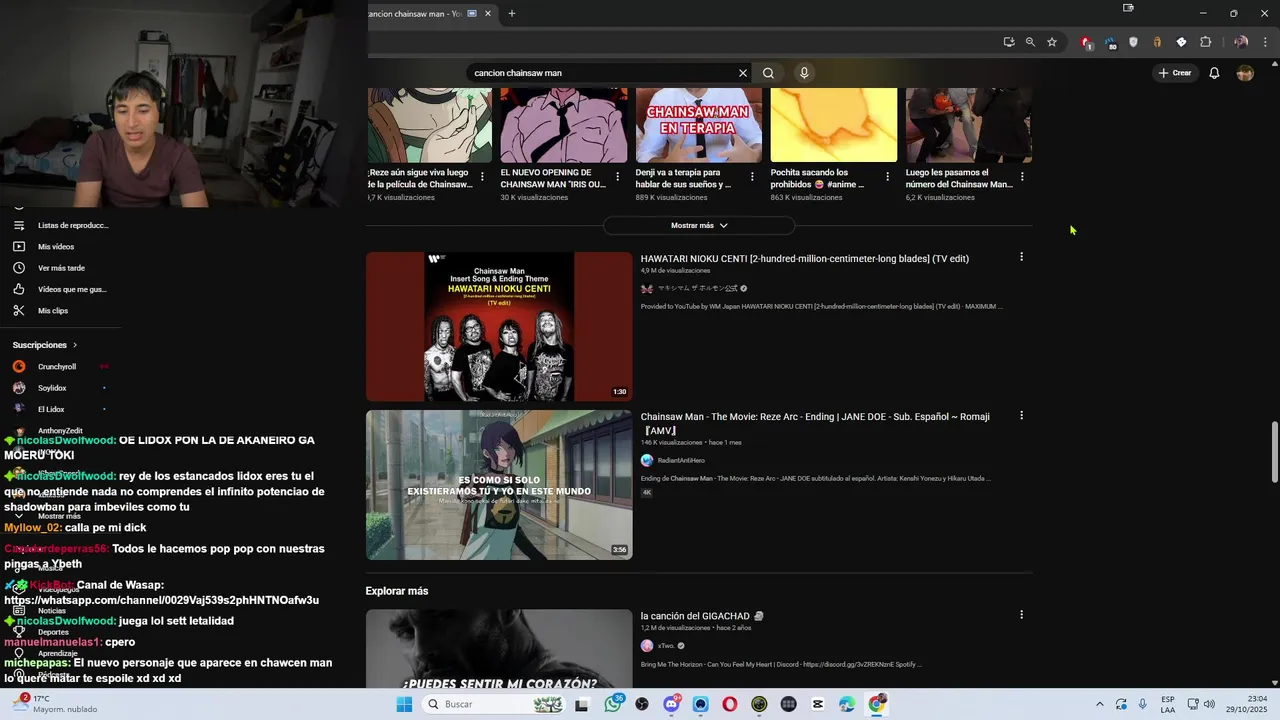The height and width of the screenshot is (720, 1280).
Task: Open options for la canción del GIGACHAD
Action: (1021, 614)
